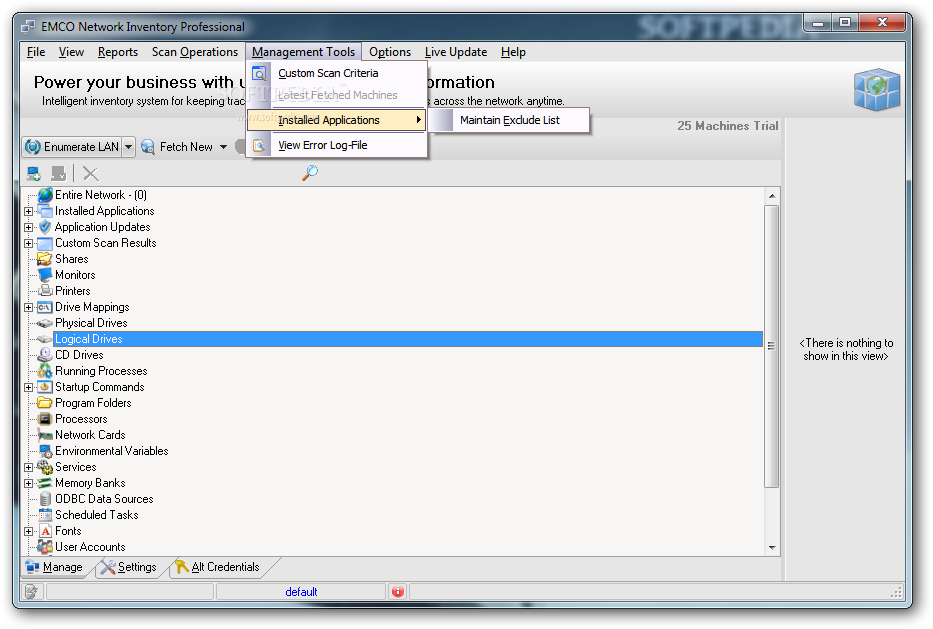The height and width of the screenshot is (629, 933).
Task: Switch to the Settings tab
Action: 129,567
